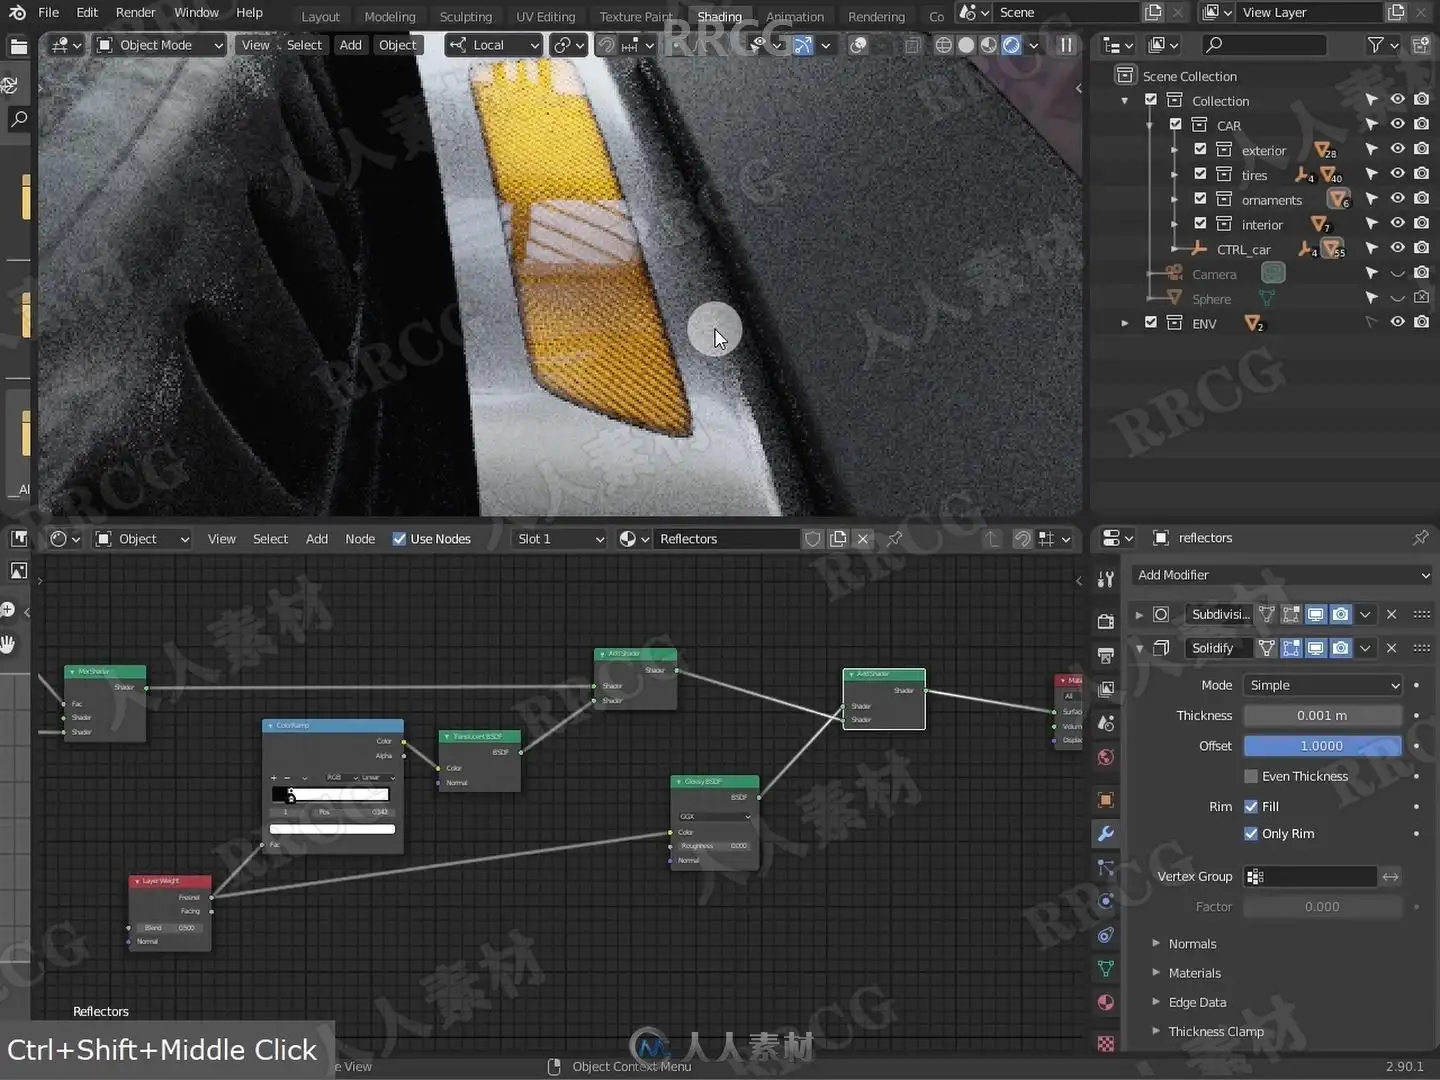This screenshot has width=1440, height=1080.
Task: Open the Render properties tab
Action: click(1105, 622)
